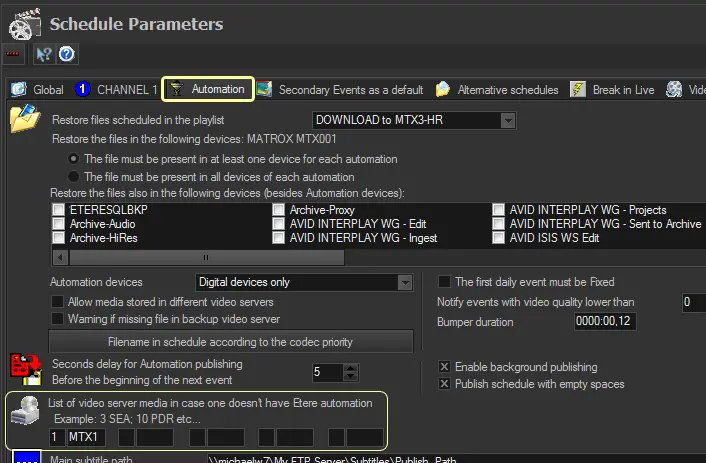Activate the What's This help pointer
This screenshot has height=463, width=706.
tap(44, 54)
